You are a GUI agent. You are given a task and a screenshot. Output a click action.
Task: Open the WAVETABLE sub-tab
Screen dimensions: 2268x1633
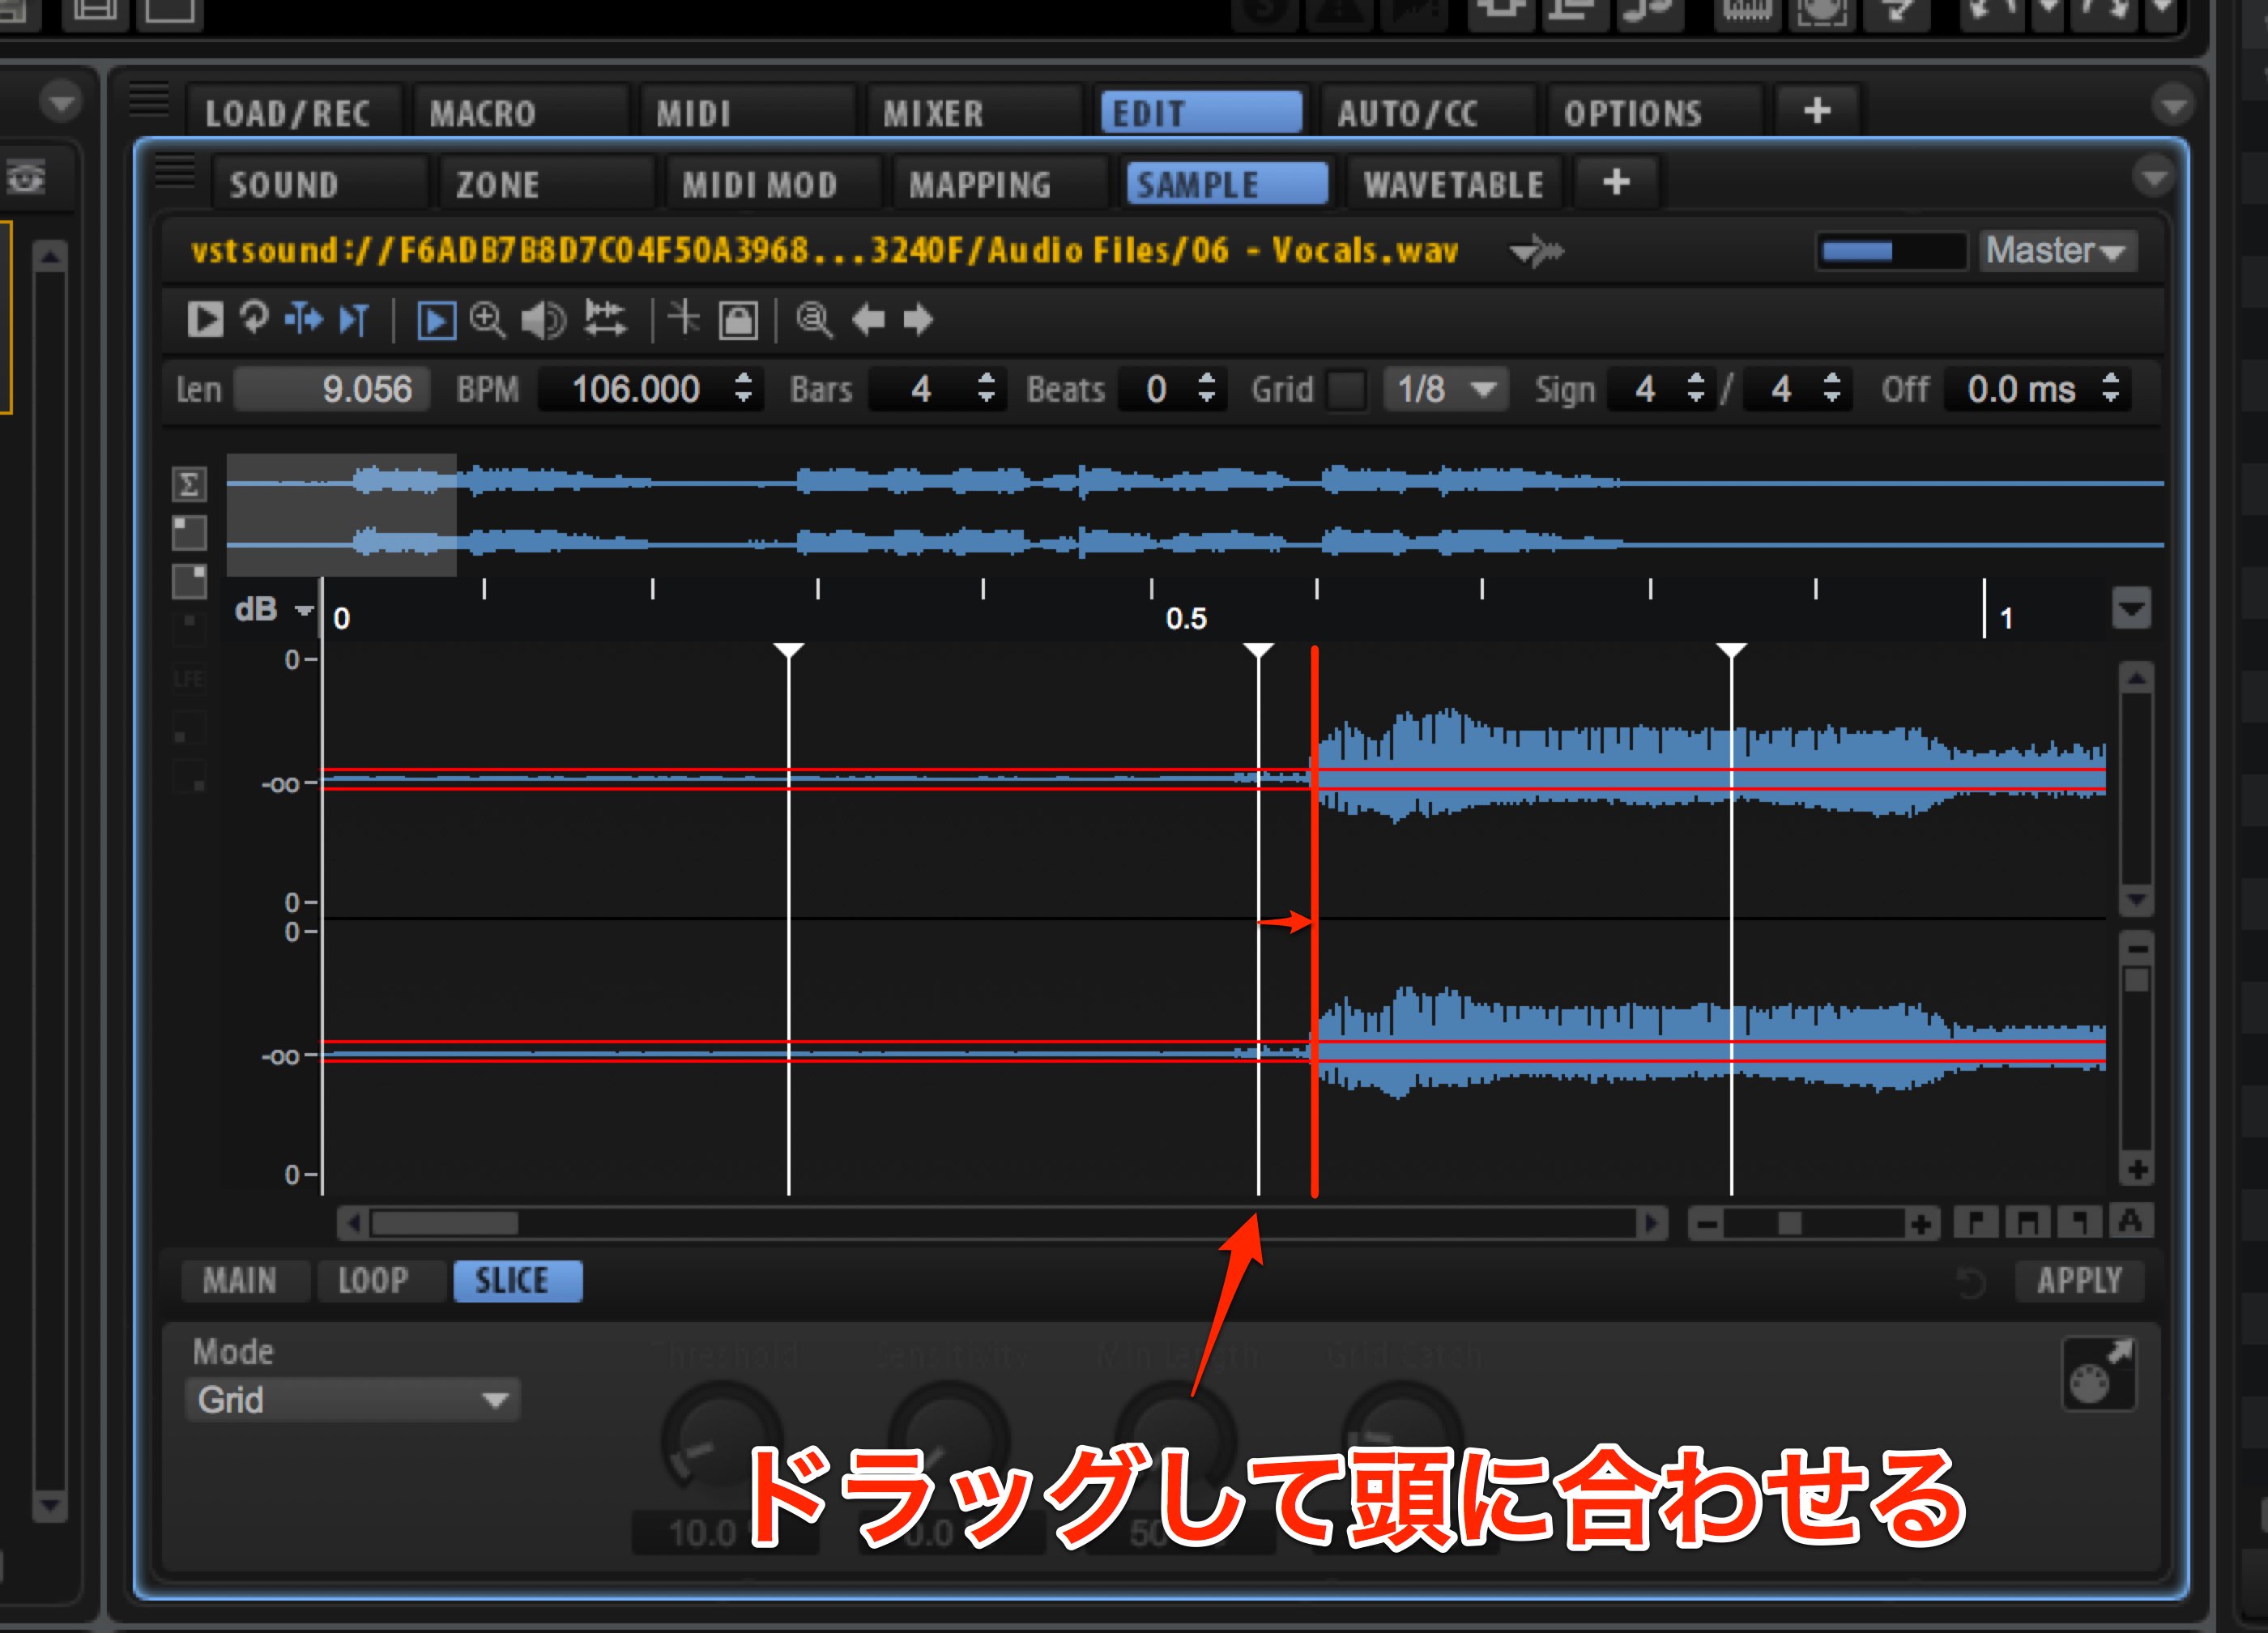point(1454,184)
